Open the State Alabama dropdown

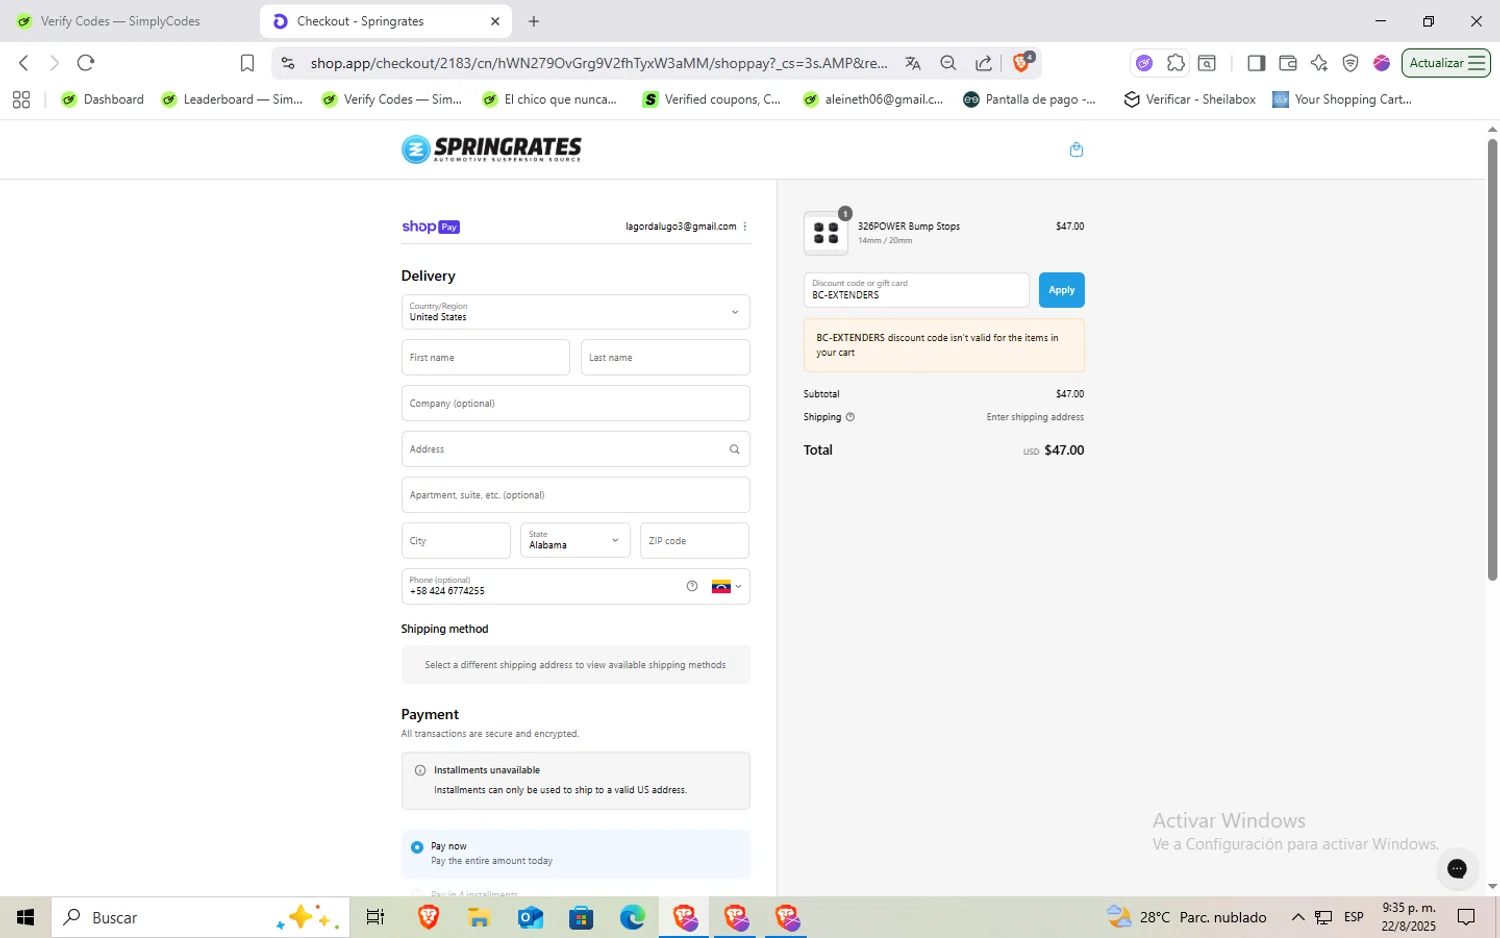(575, 540)
